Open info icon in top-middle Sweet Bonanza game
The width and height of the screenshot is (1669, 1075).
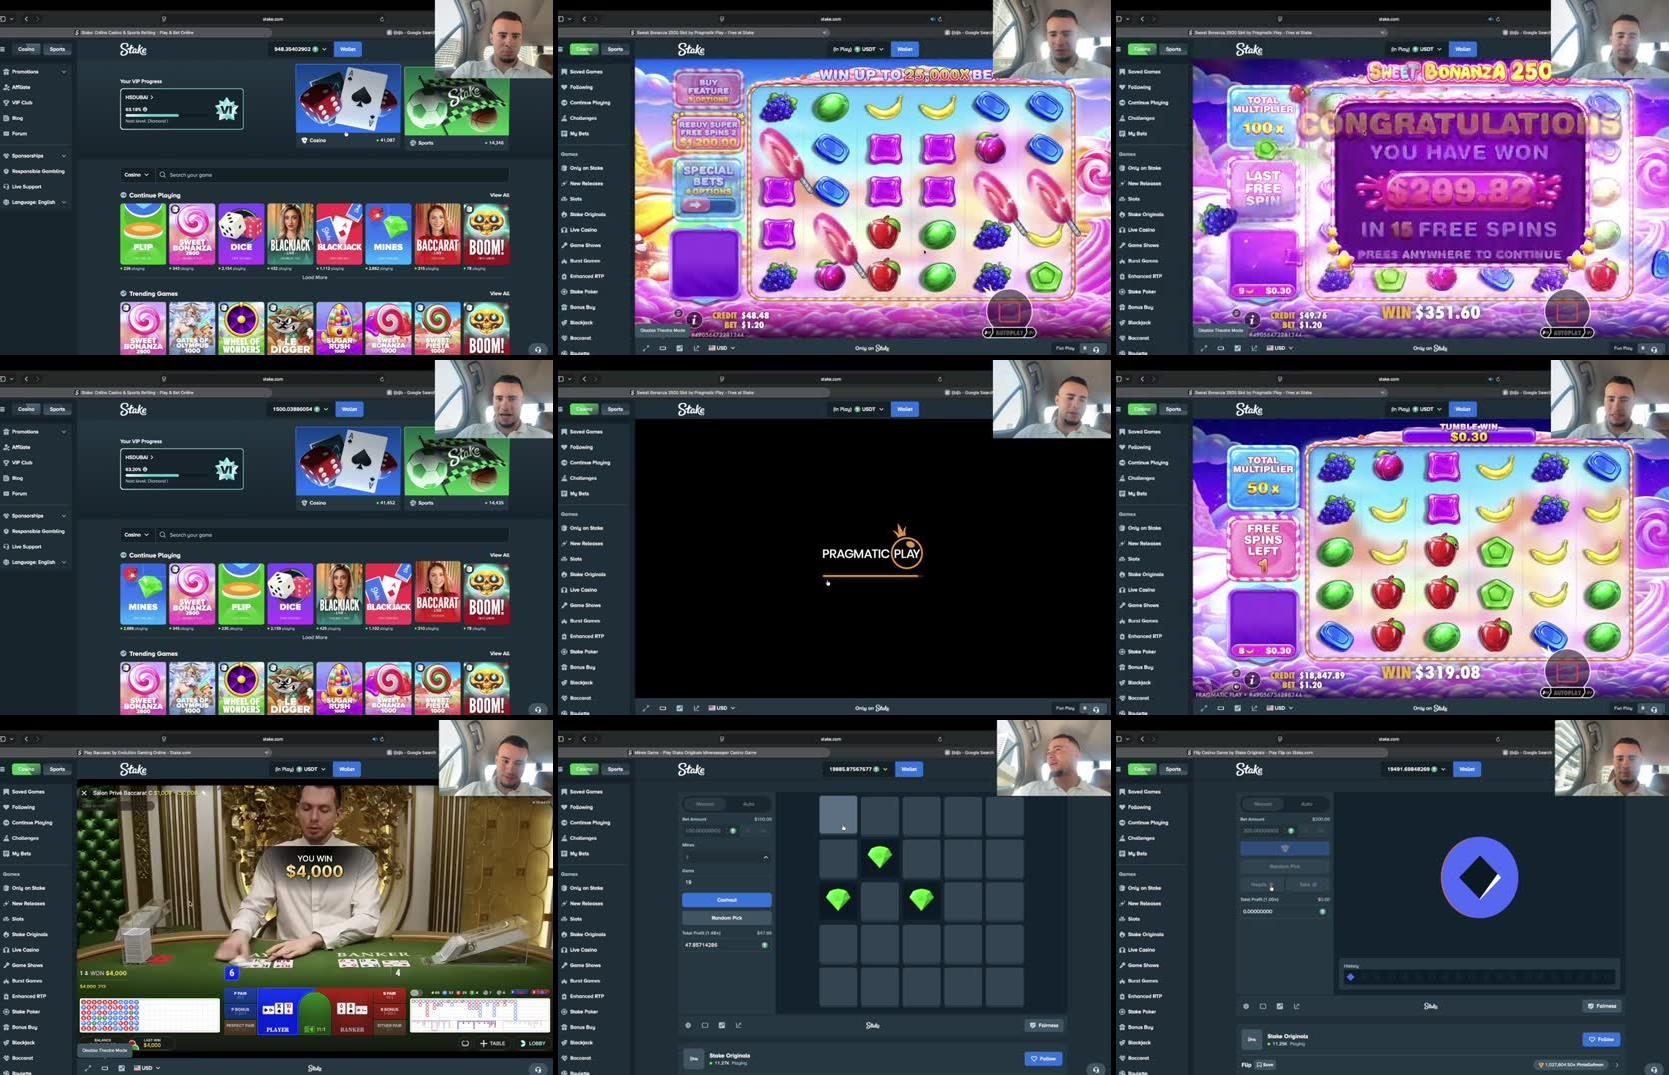693,319
